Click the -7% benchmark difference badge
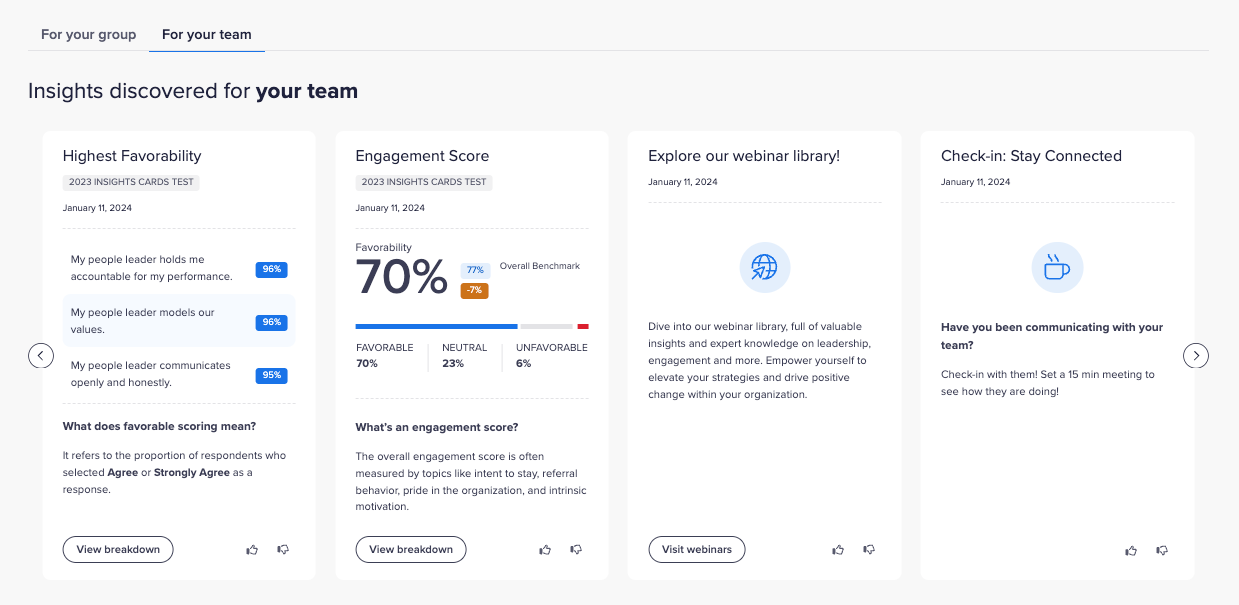The image size is (1239, 605). (x=474, y=290)
